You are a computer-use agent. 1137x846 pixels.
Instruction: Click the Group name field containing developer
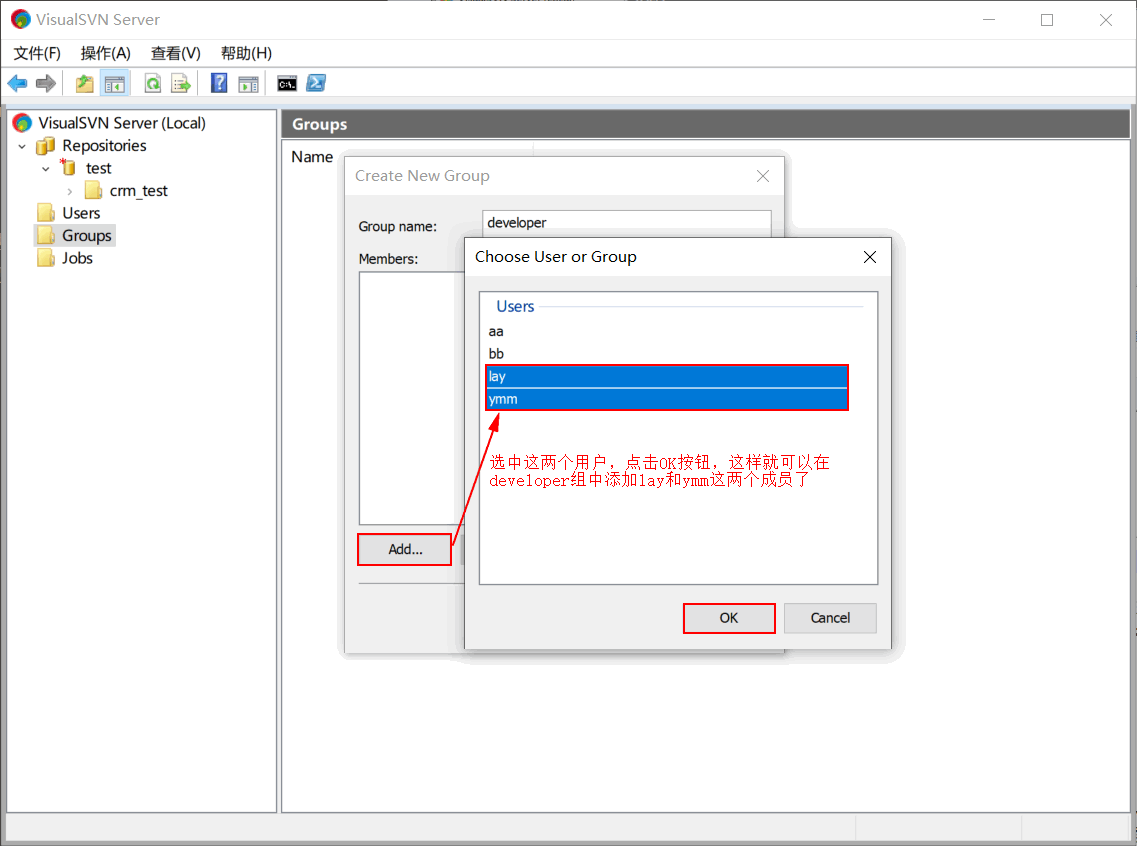coord(627,223)
